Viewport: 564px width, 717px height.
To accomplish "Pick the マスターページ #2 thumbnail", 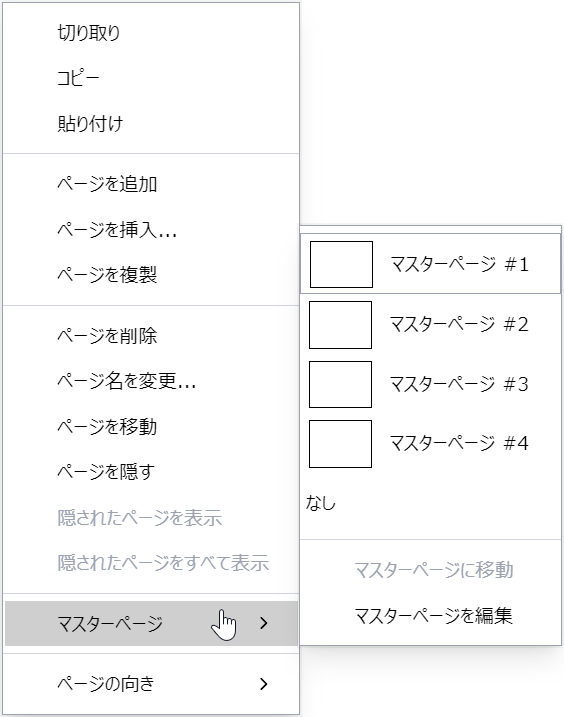I will tap(340, 325).
